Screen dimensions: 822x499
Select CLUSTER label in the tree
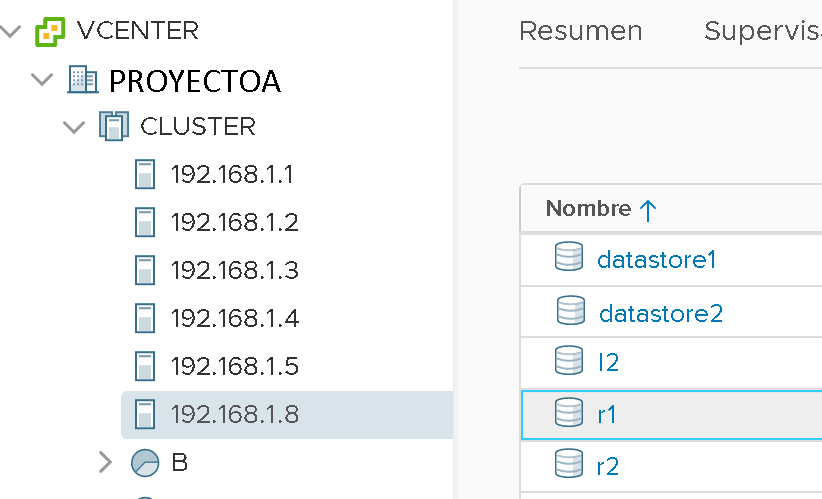point(198,127)
